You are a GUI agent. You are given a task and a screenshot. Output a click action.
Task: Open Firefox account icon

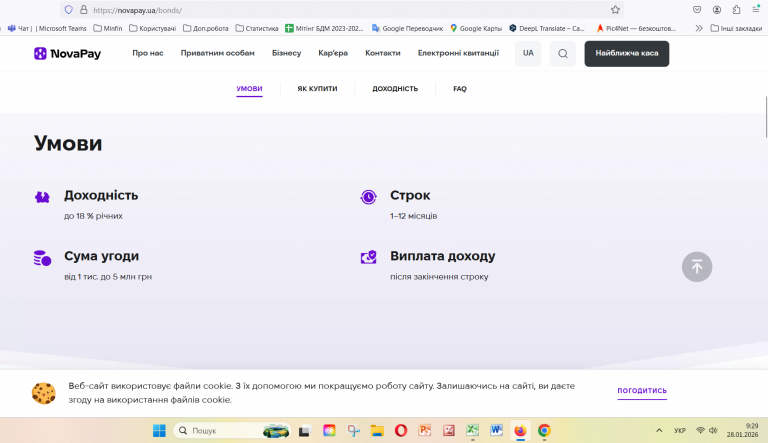[x=717, y=10]
